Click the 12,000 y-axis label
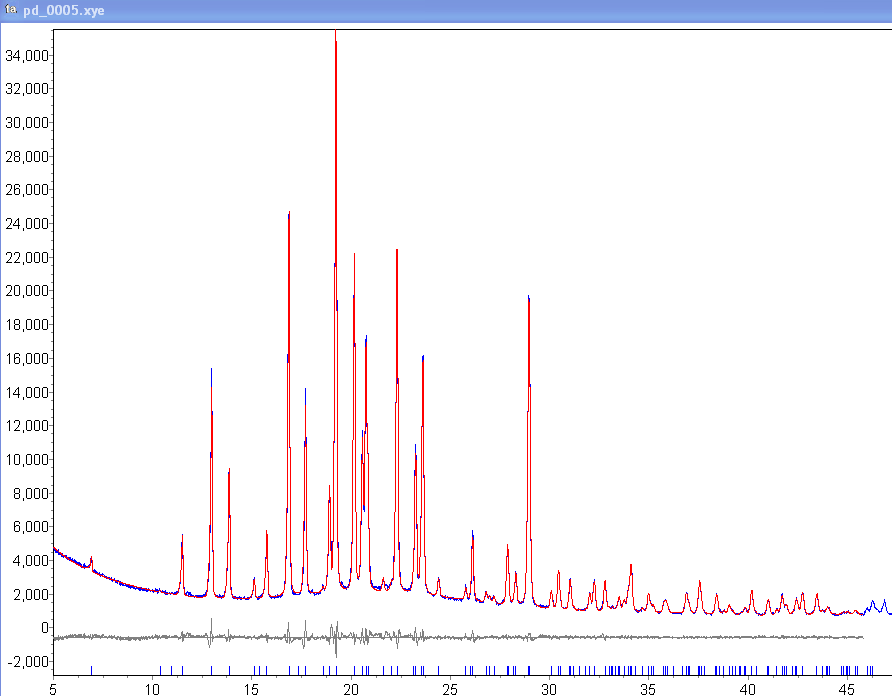This screenshot has width=892, height=696. 27,426
